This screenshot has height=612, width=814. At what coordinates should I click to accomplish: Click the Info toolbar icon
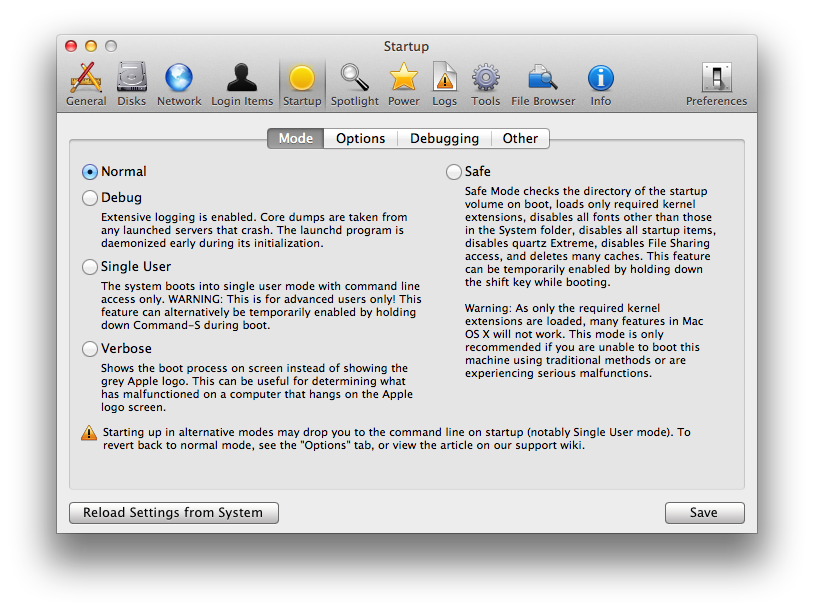pos(600,78)
